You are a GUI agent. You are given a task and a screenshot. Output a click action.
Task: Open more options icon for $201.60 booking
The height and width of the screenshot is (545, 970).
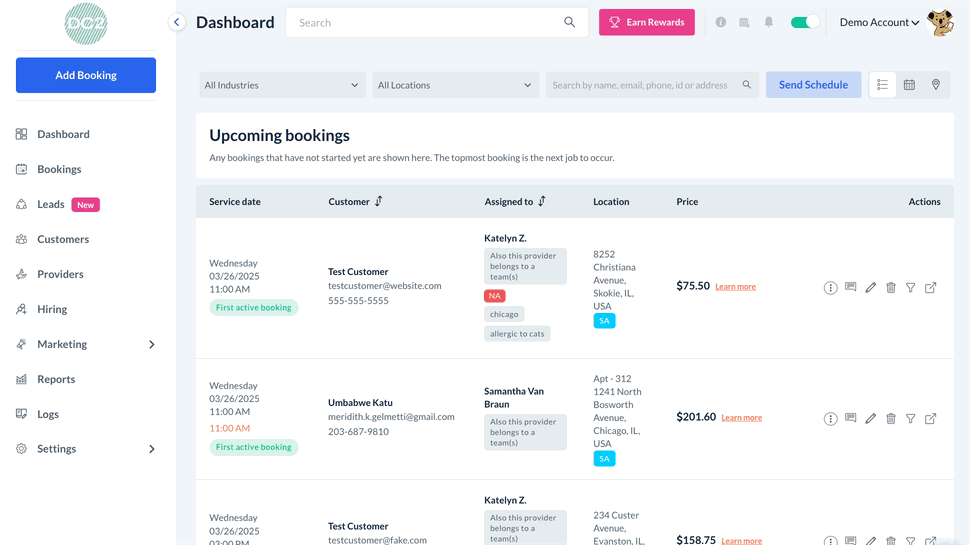click(x=830, y=419)
